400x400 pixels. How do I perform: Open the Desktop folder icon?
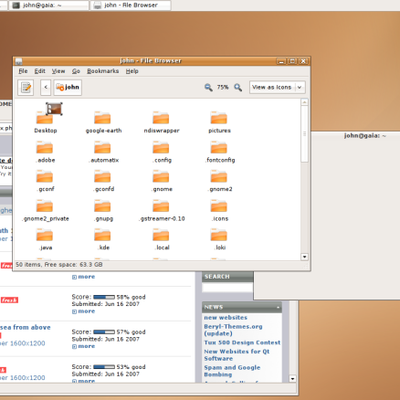[45, 118]
